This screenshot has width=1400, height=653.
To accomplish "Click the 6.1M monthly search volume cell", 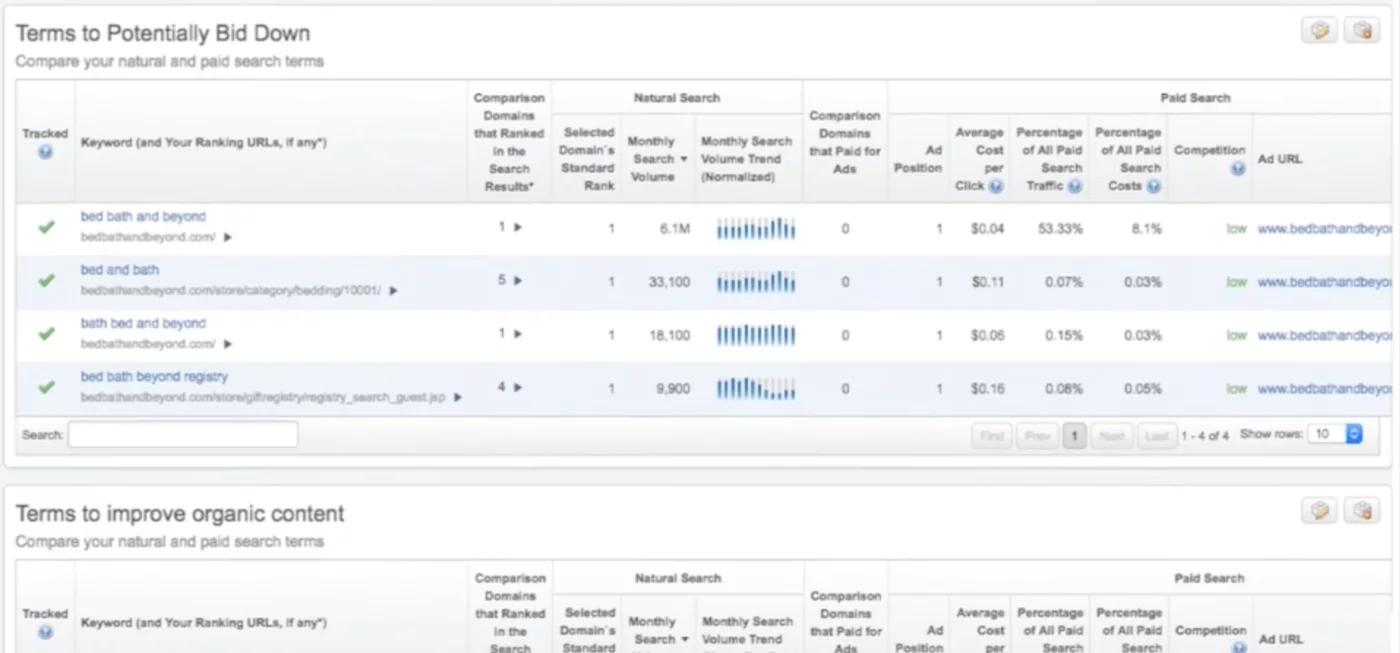I will point(675,229).
